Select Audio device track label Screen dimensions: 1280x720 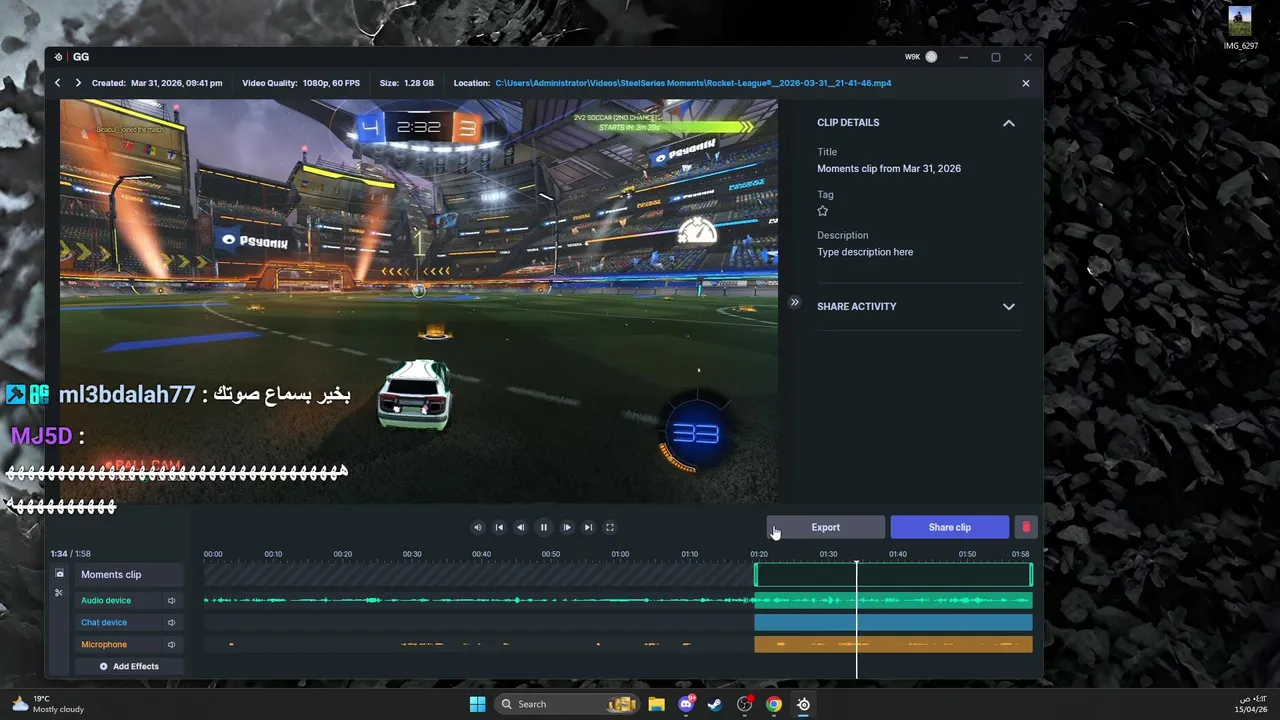coord(106,601)
